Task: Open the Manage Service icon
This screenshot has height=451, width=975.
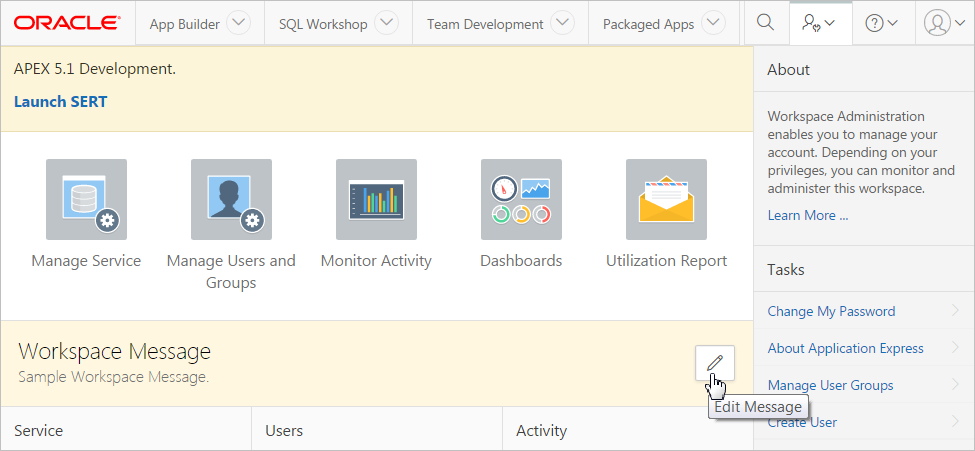Action: pos(86,199)
